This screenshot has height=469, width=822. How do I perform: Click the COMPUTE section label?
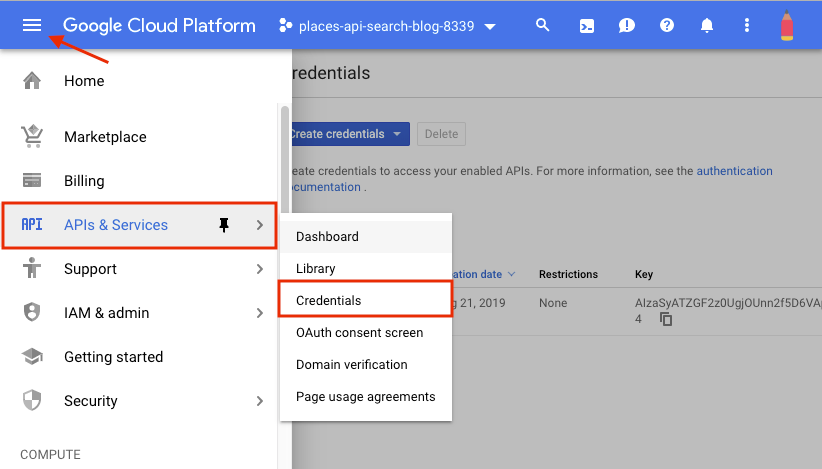50,454
